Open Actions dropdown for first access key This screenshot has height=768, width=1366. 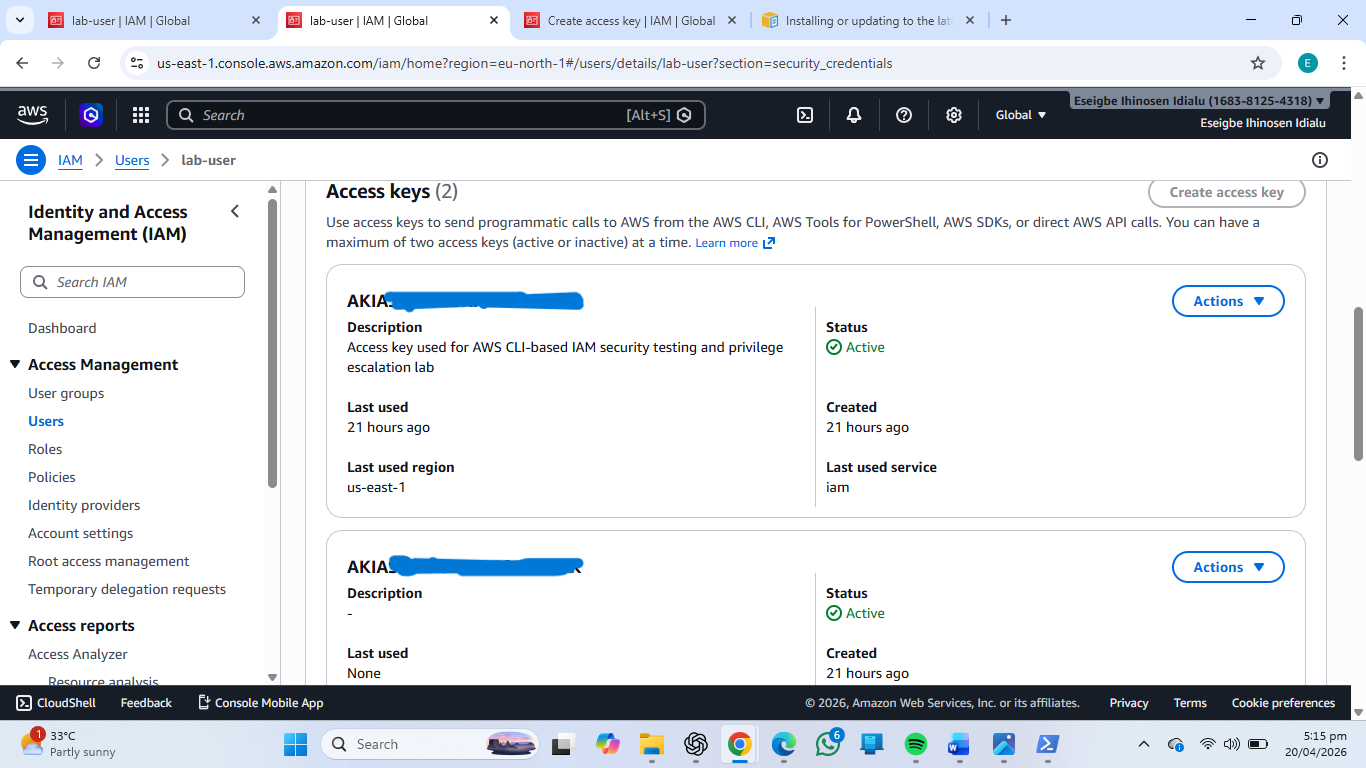[1228, 301]
